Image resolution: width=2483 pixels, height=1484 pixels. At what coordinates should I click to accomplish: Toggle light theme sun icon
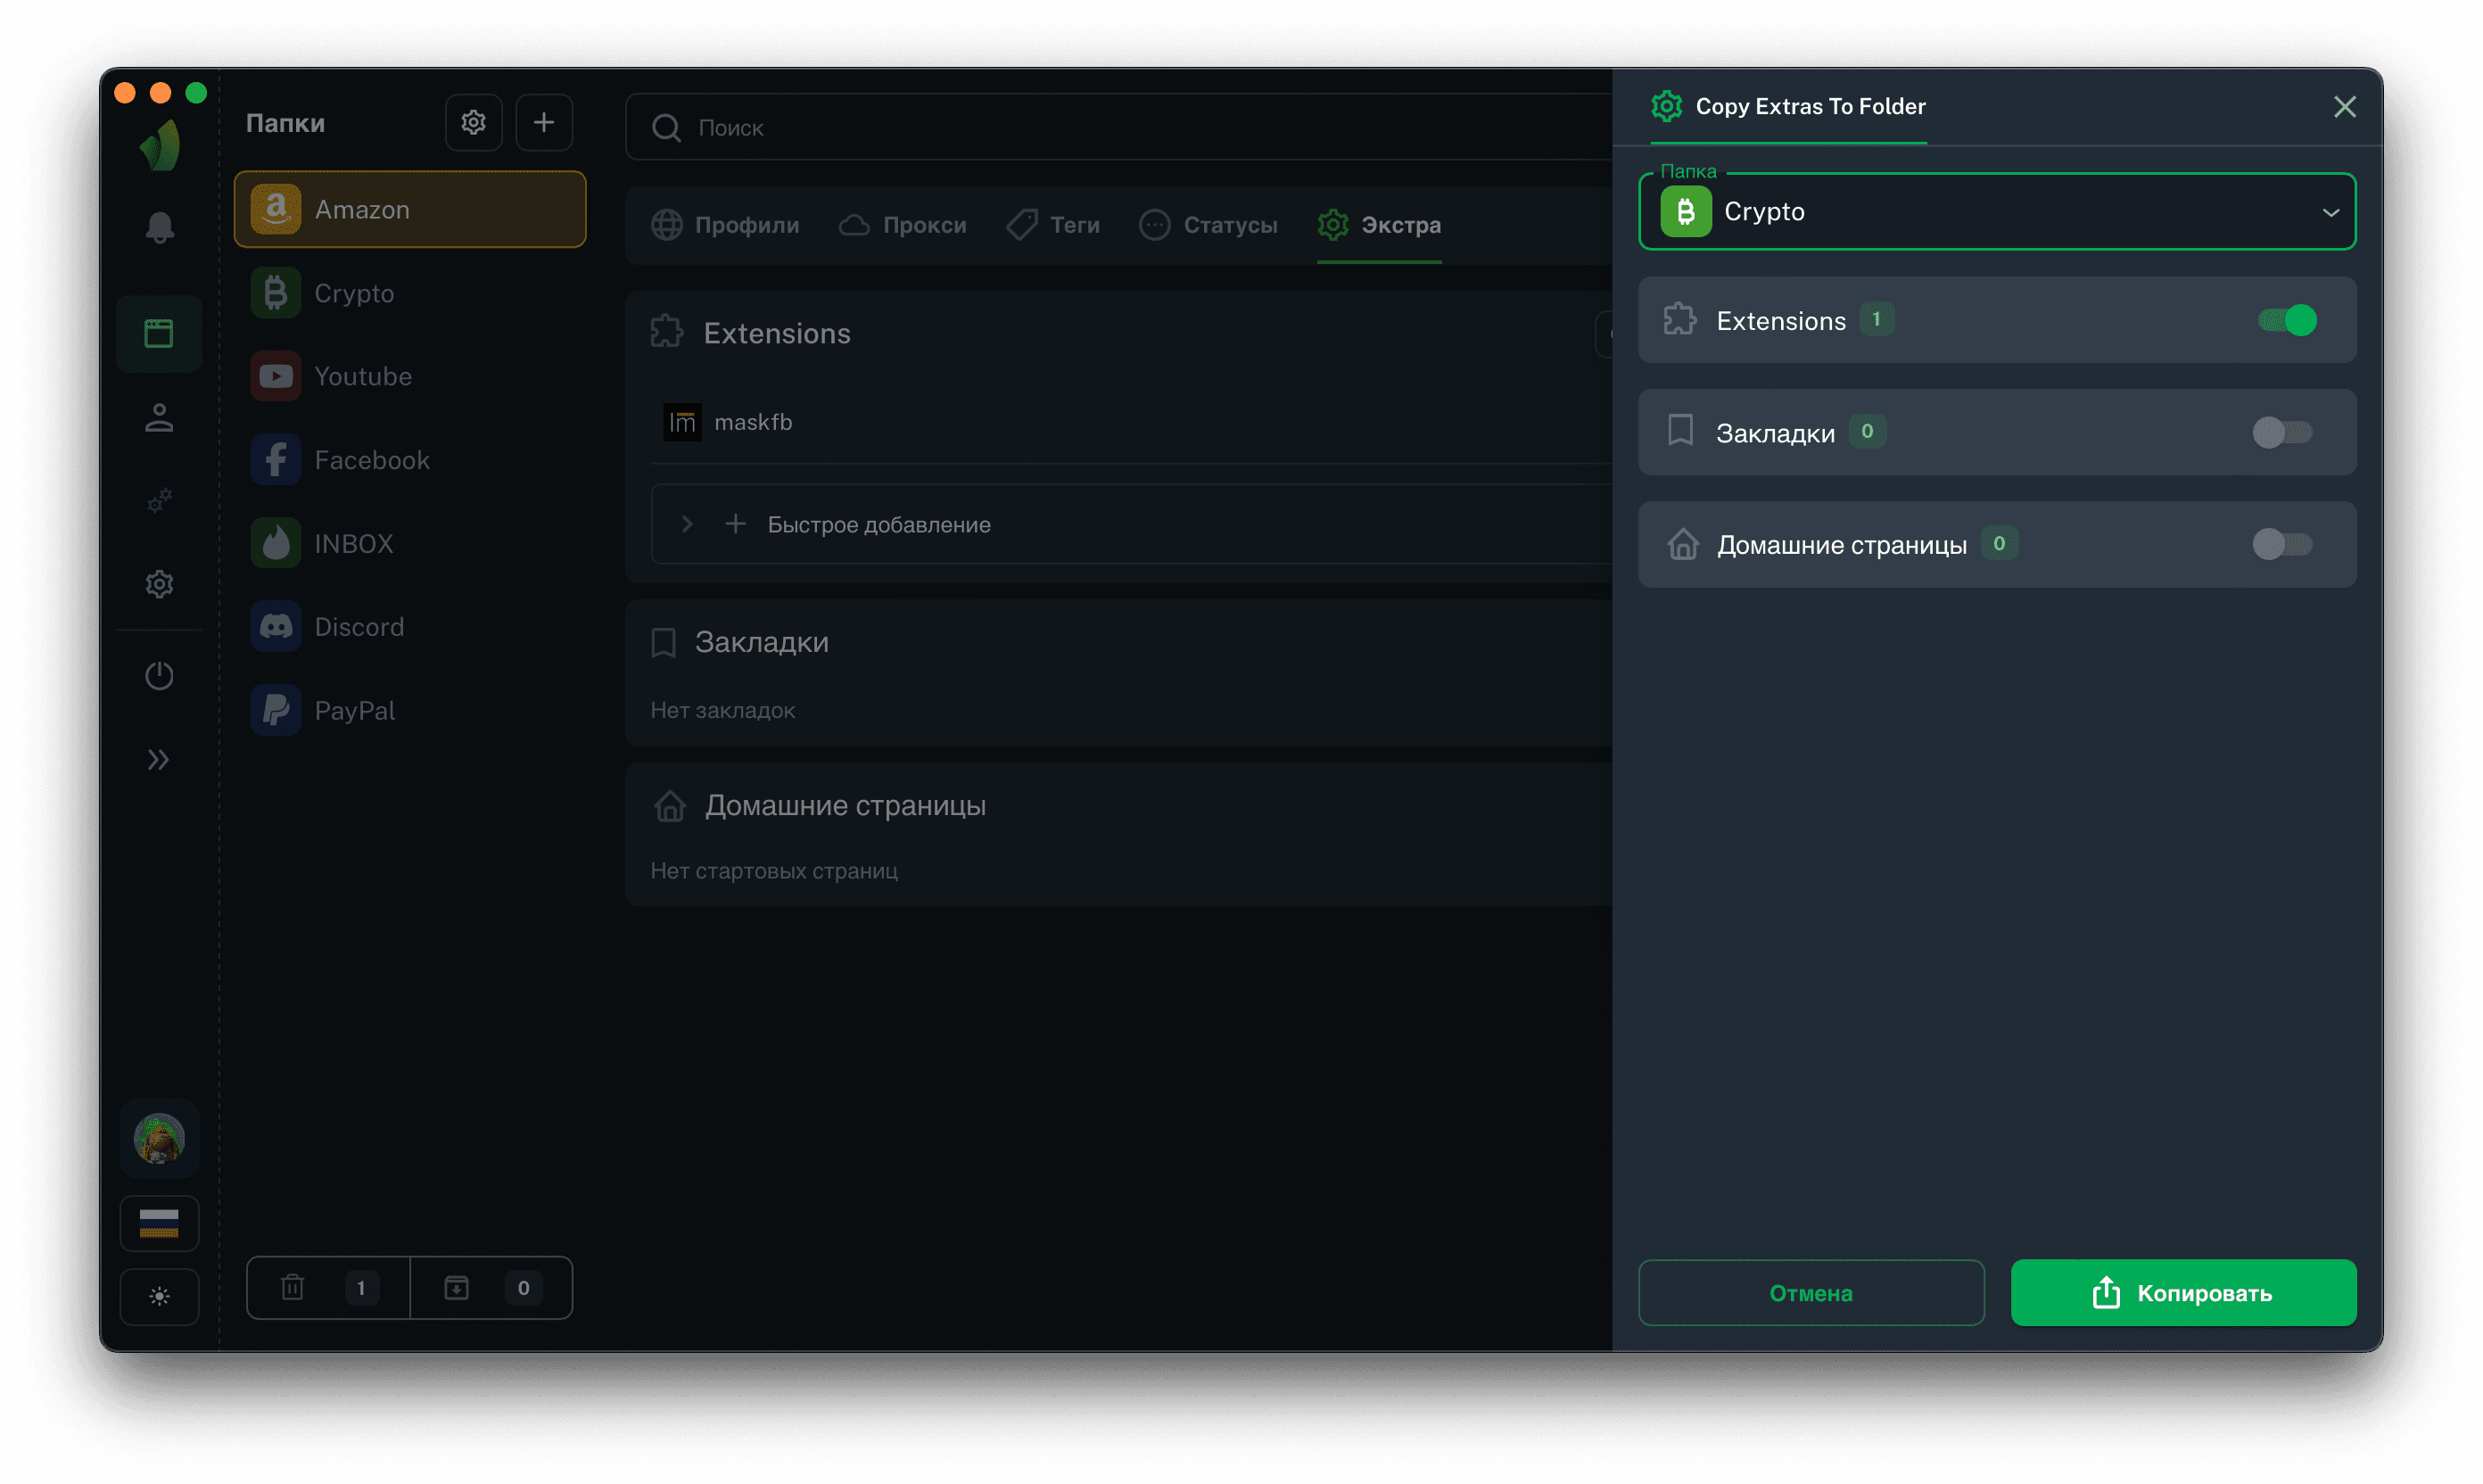coord(159,1296)
